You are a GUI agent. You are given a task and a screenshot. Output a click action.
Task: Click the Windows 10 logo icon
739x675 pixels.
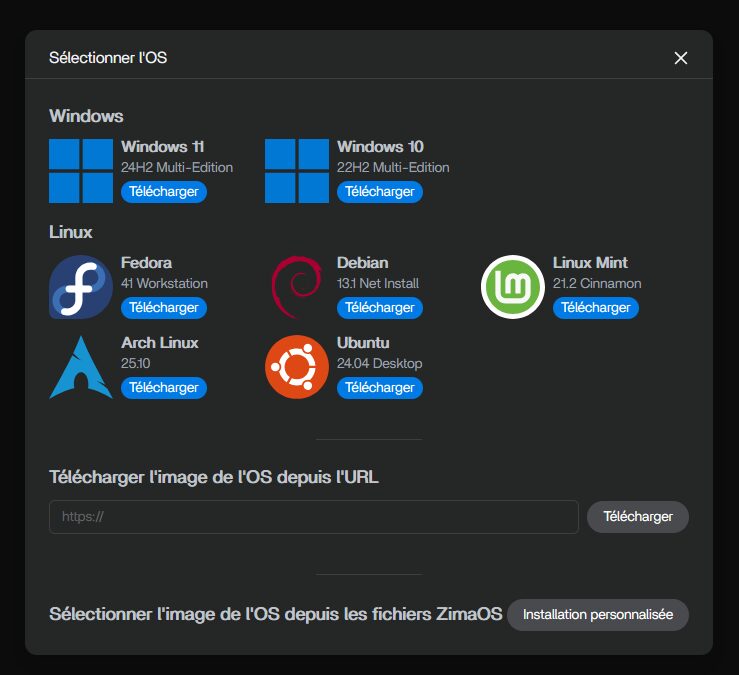pyautogui.click(x=297, y=171)
